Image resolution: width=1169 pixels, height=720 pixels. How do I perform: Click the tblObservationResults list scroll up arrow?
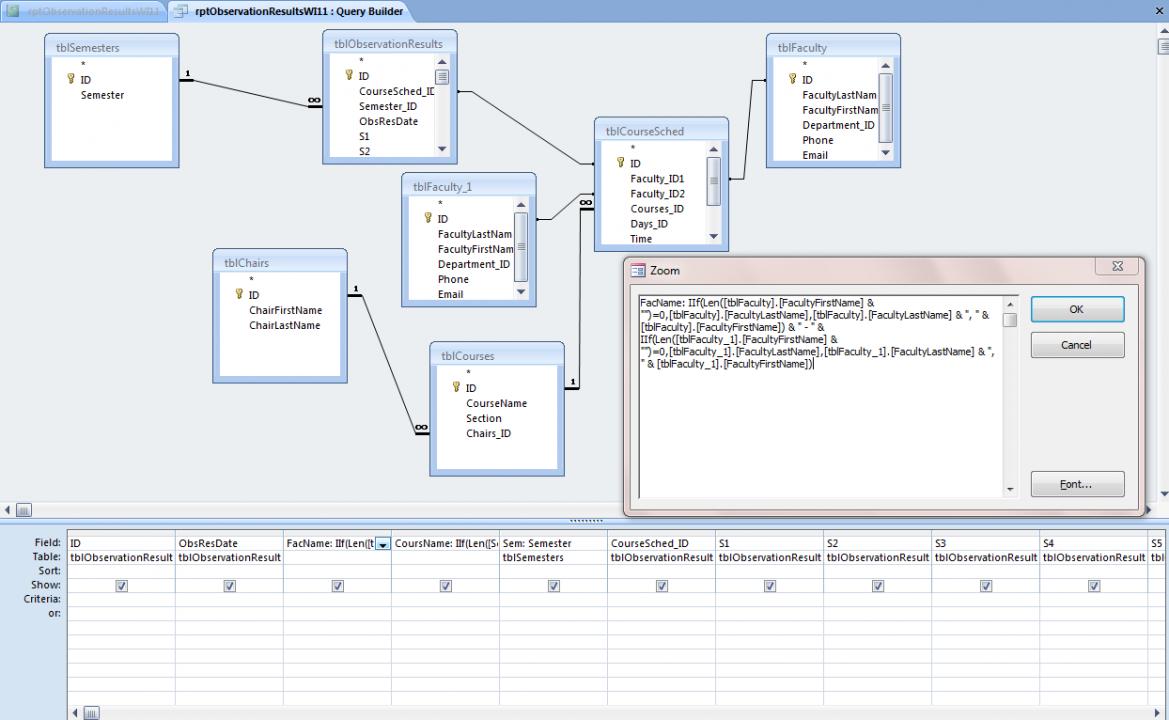[442, 62]
